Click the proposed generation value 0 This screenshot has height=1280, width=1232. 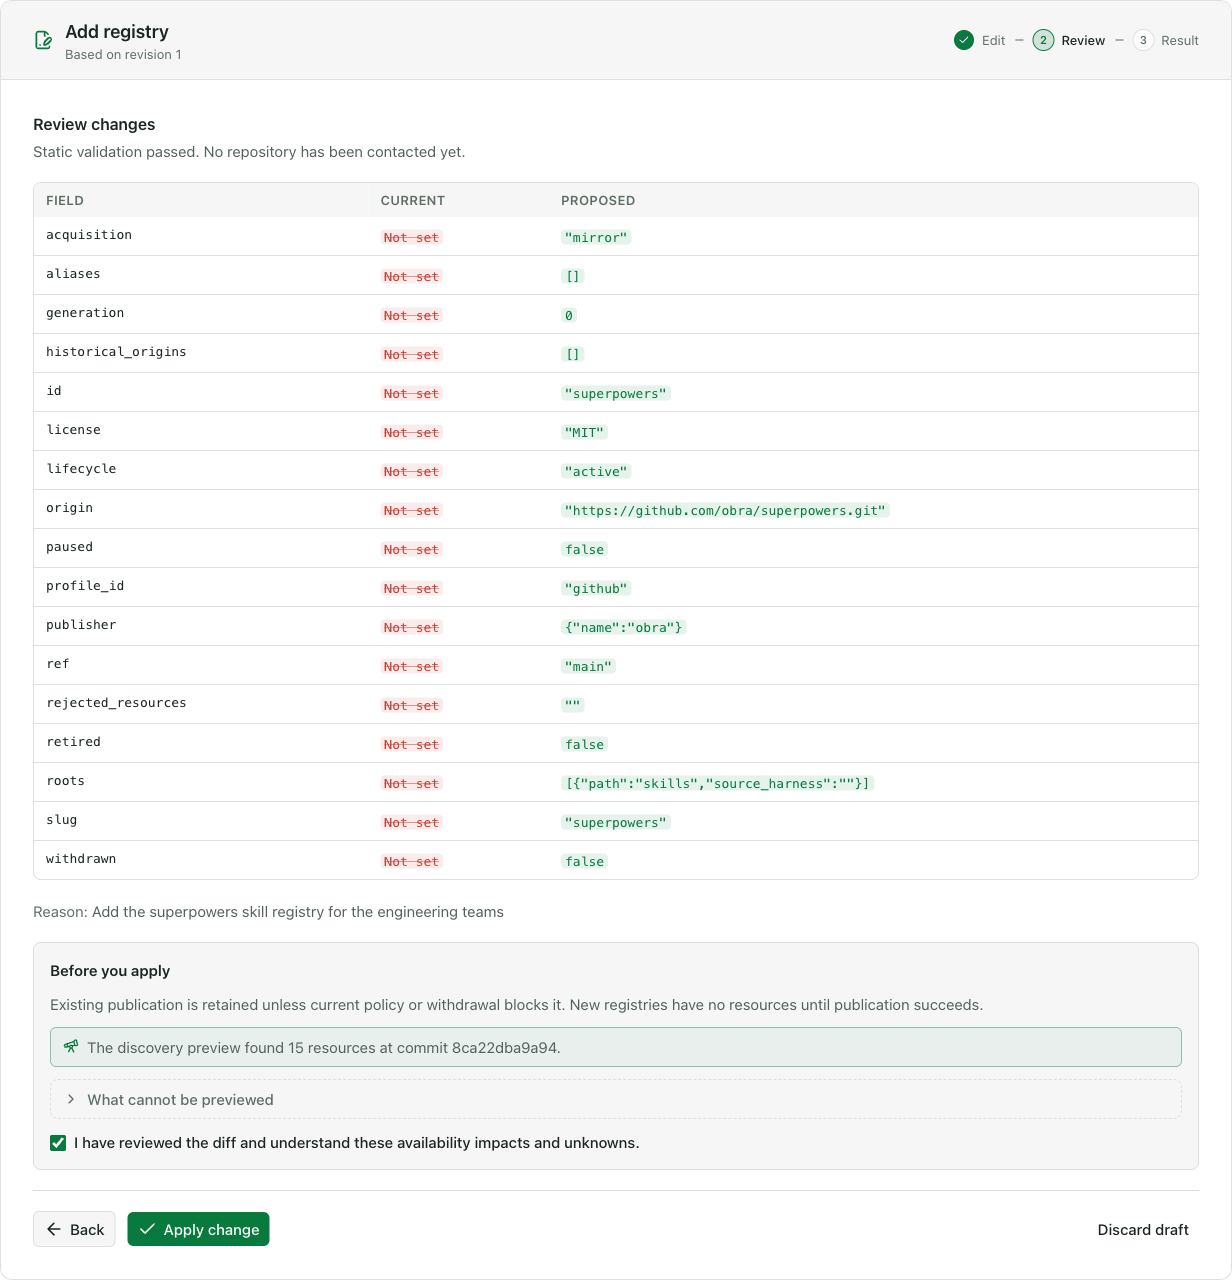coord(569,315)
